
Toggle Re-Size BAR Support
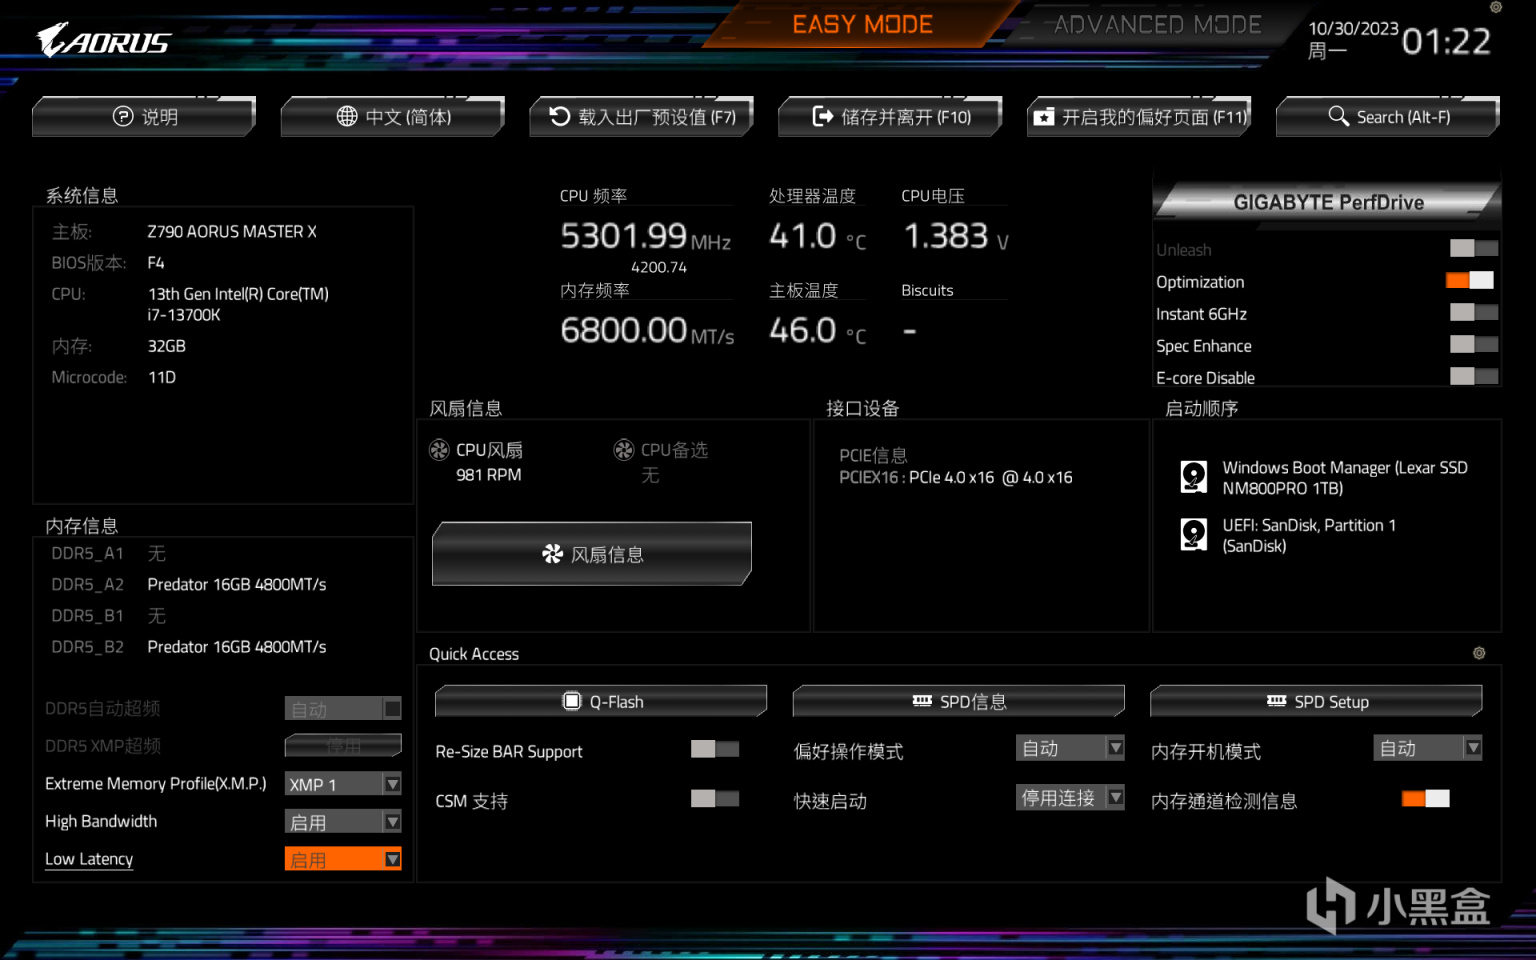(x=715, y=749)
